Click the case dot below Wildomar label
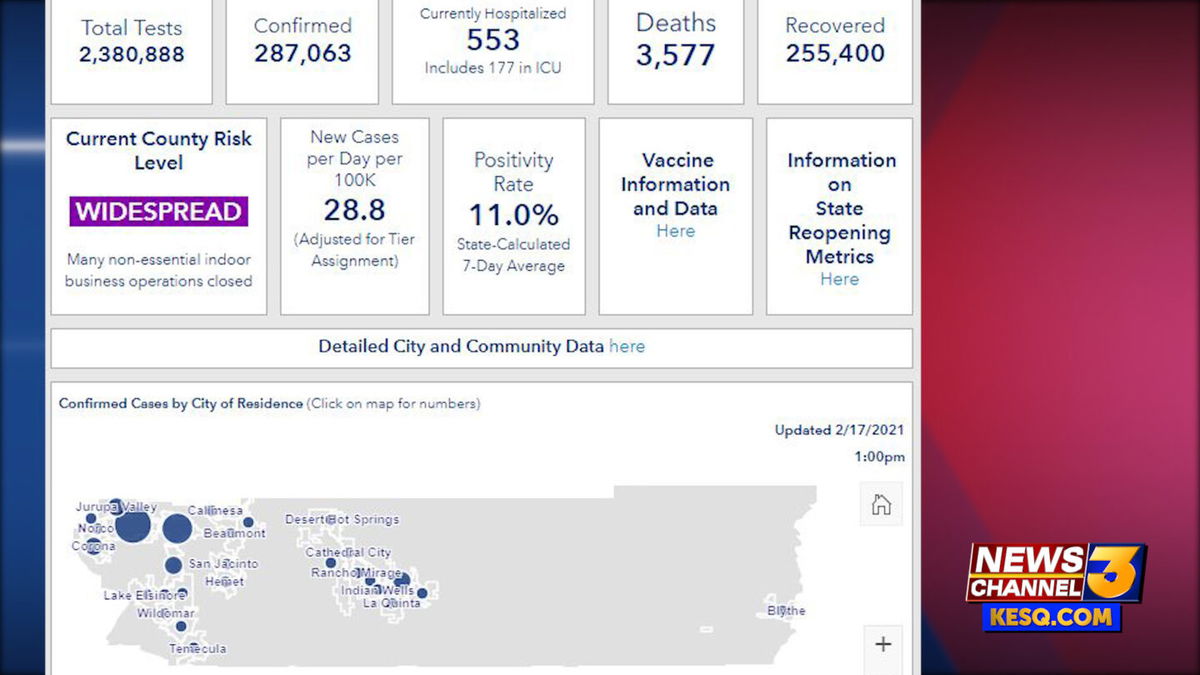This screenshot has width=1200, height=675. 181,627
